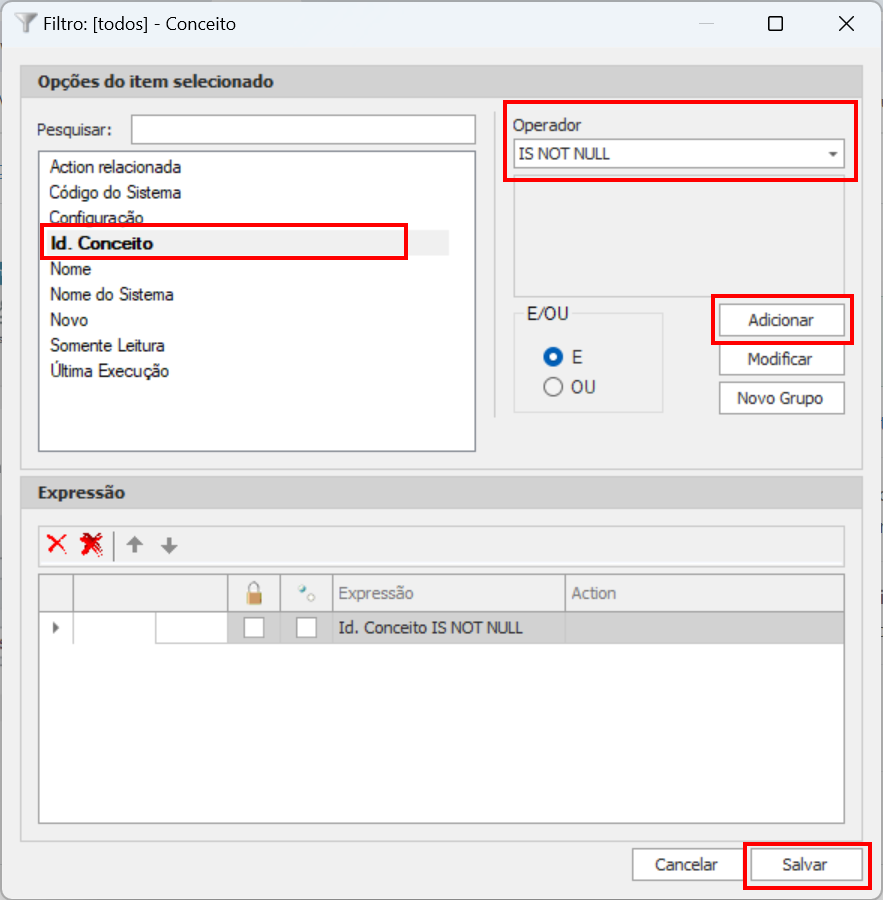The height and width of the screenshot is (900, 883).
Task: Click the filter funnel icon in title bar
Action: pos(26,23)
